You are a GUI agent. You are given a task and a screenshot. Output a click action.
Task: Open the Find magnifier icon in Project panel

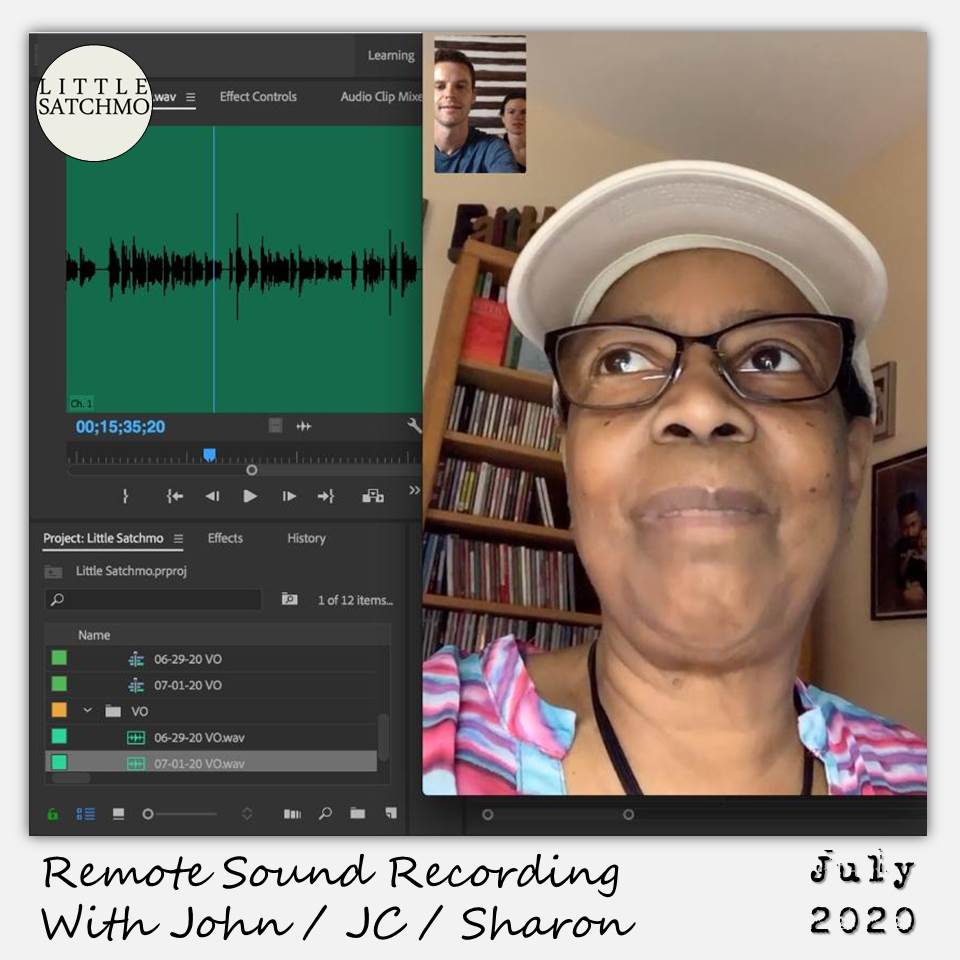[325, 812]
